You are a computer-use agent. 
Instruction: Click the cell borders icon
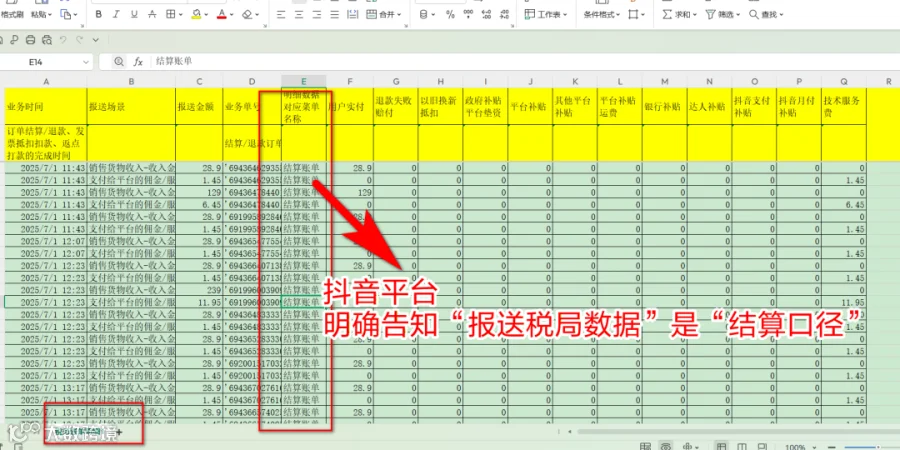point(170,14)
